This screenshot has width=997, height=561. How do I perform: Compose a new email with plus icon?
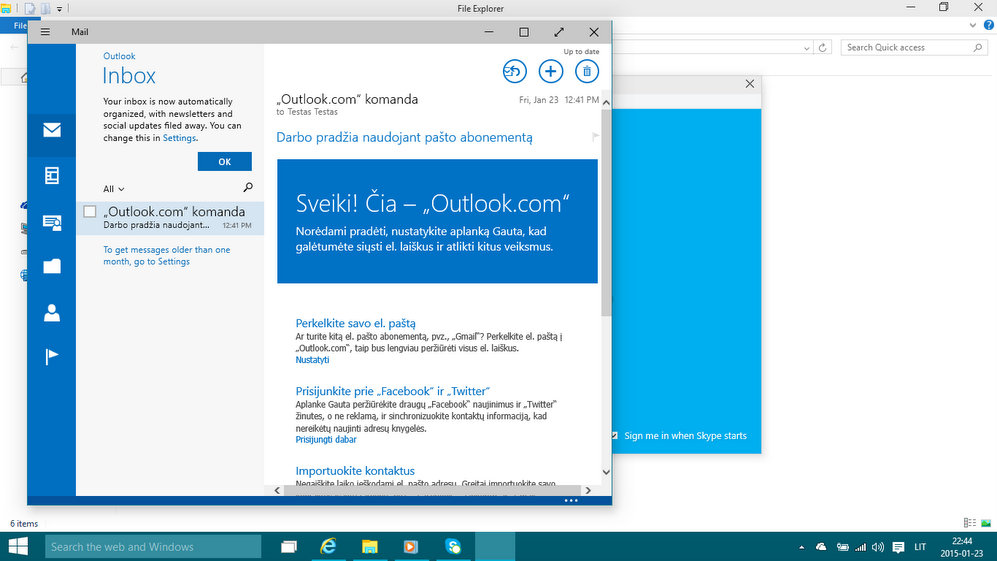tap(550, 71)
